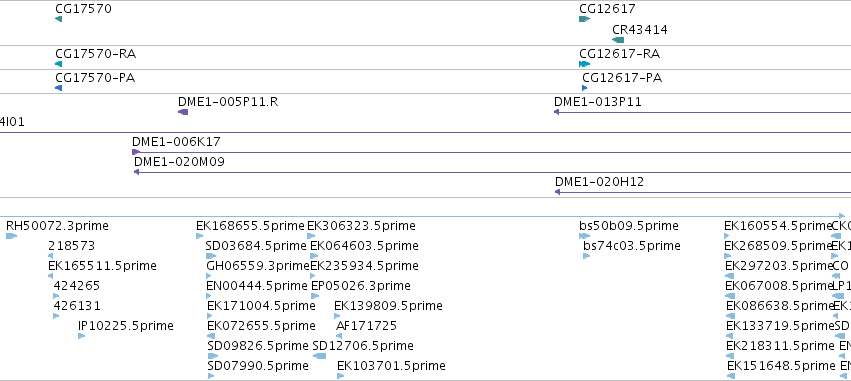851x381 pixels.
Task: Click the bs74c03.5prime EST label
Action: 632,246
